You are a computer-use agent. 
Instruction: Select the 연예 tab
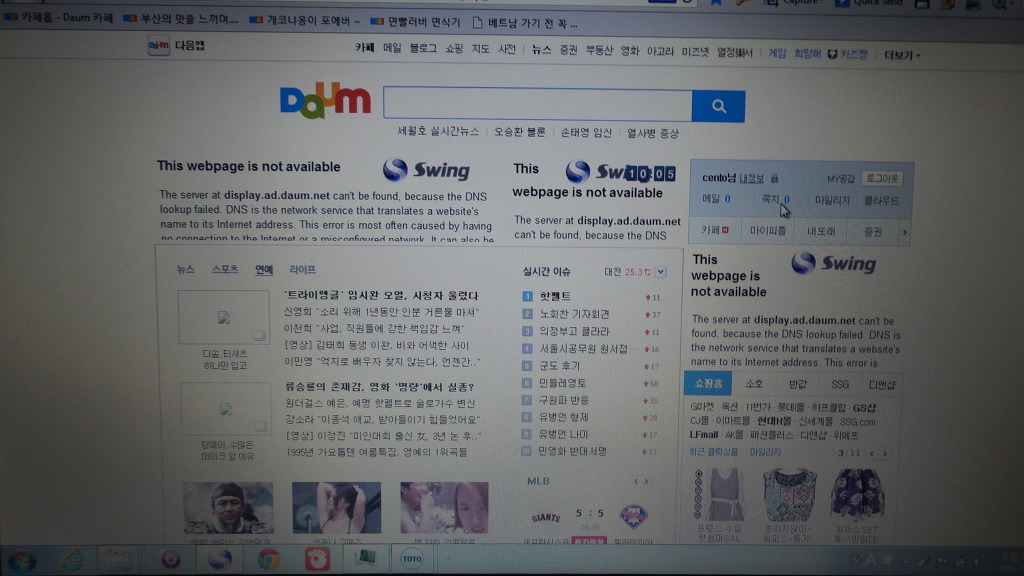tap(264, 269)
